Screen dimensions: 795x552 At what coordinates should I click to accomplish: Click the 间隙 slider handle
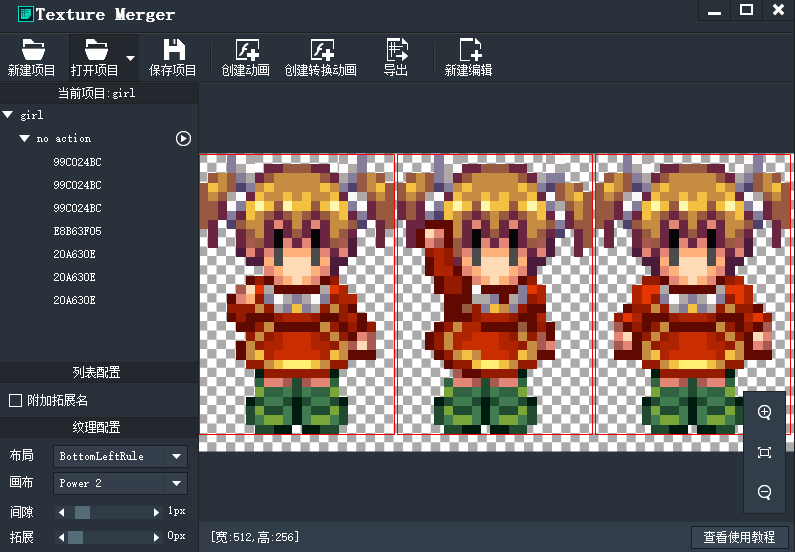click(x=82, y=512)
